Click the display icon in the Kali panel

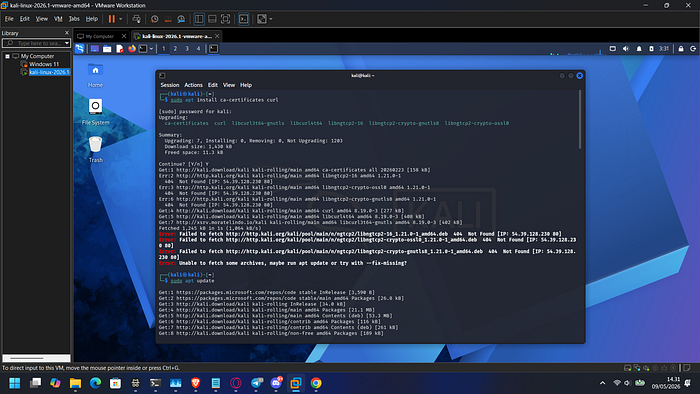[612, 49]
